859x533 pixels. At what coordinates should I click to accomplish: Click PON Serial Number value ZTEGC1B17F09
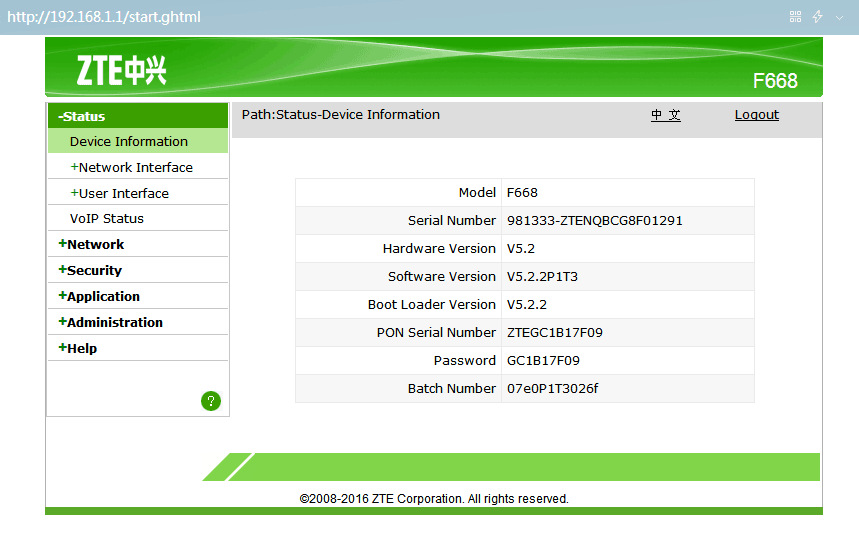554,333
